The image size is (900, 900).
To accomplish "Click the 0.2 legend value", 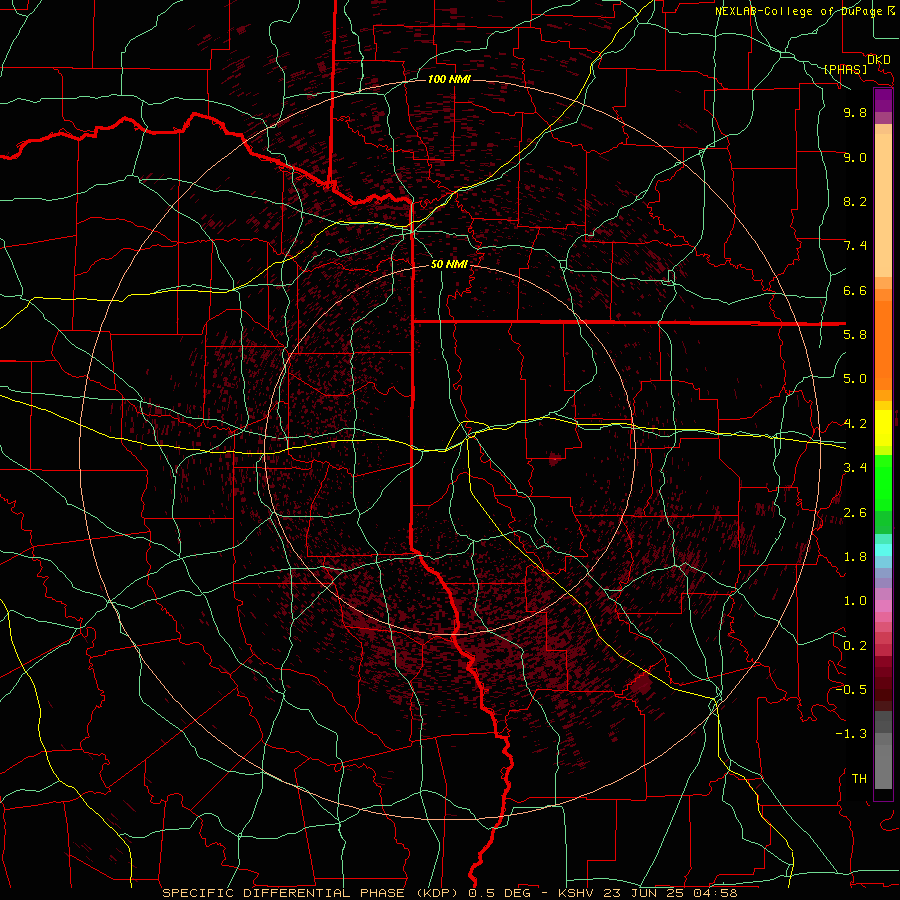I will point(855,646).
